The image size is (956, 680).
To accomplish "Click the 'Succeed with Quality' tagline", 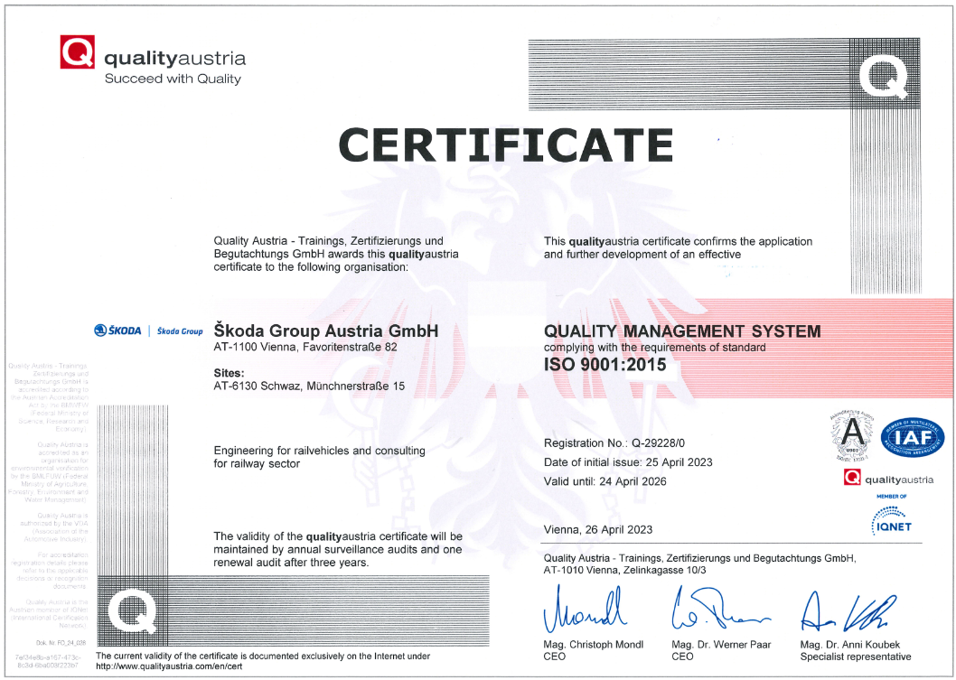I will point(173,79).
